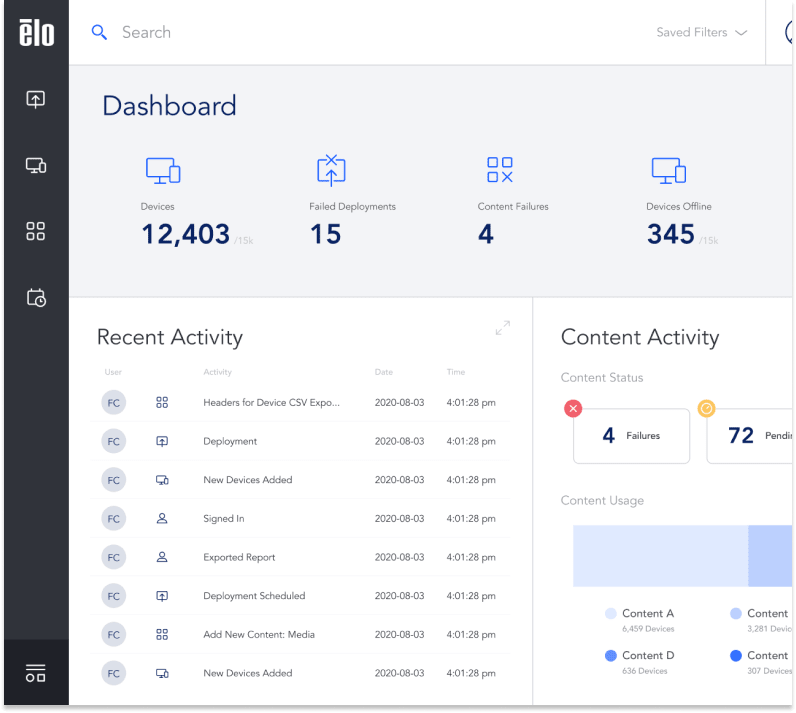Click the Failed Deployments icon
The height and width of the screenshot is (713, 796).
[x=331, y=171]
